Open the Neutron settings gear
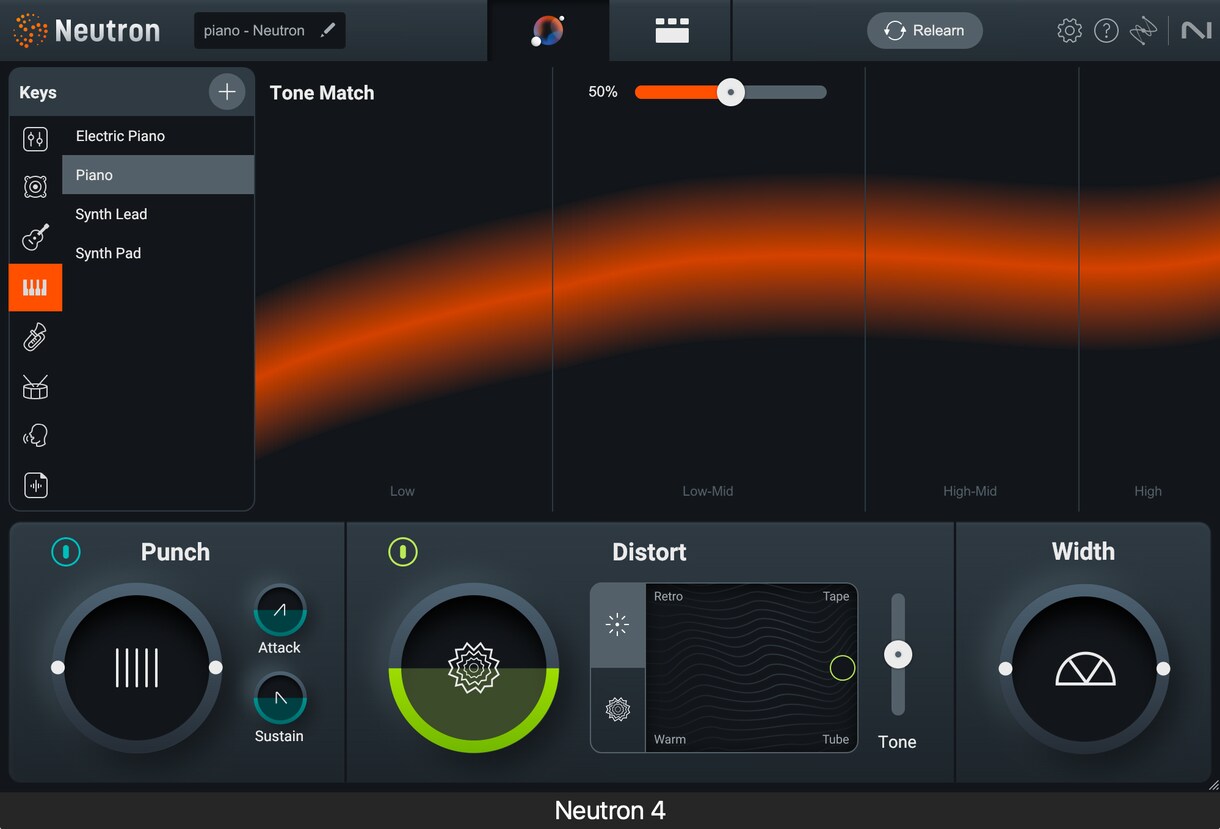 [x=1069, y=31]
